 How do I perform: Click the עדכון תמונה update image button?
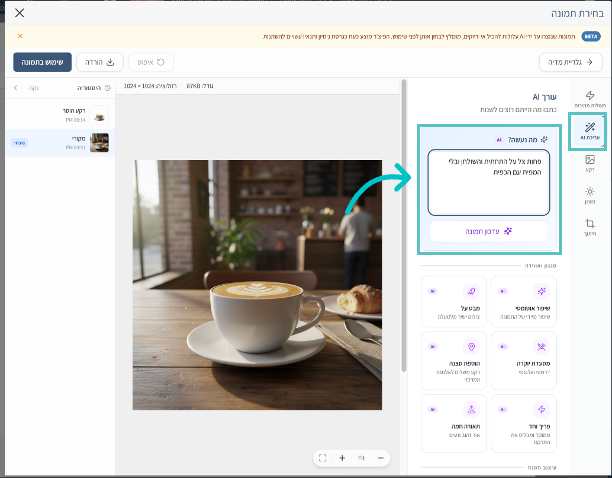click(x=489, y=231)
